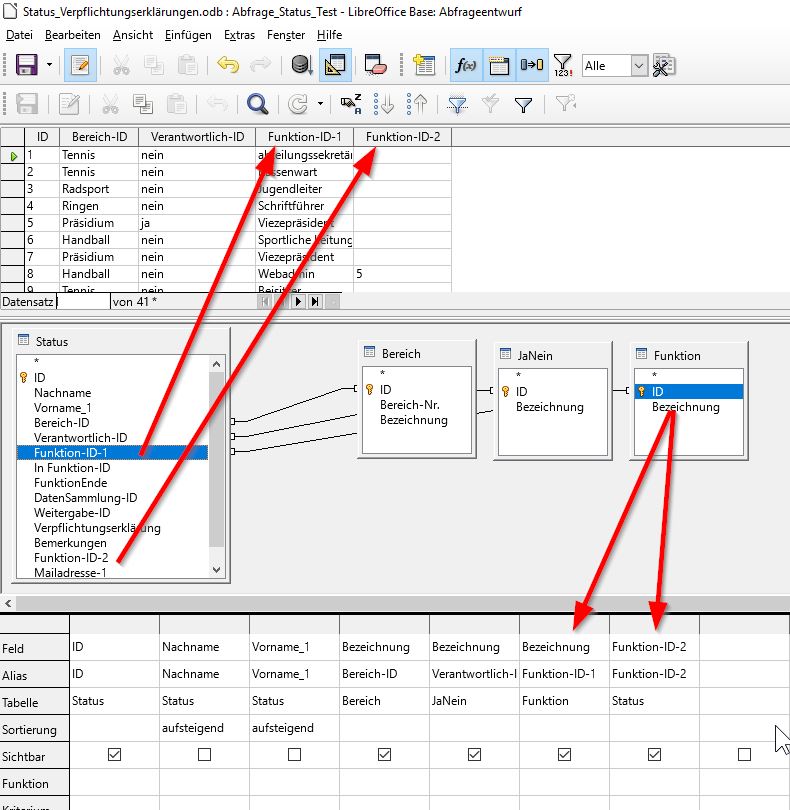Toggle Sichtbar checkbox for Funktion-ID-1 alias column
790x810 pixels.
[564, 755]
